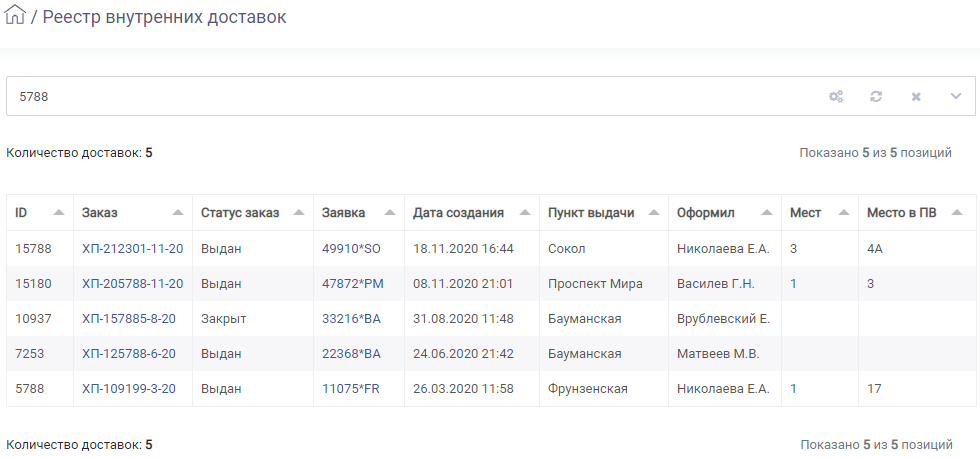Viewport: 980px width, 459px height.
Task: Clear the search field with X icon
Action: coord(916,96)
